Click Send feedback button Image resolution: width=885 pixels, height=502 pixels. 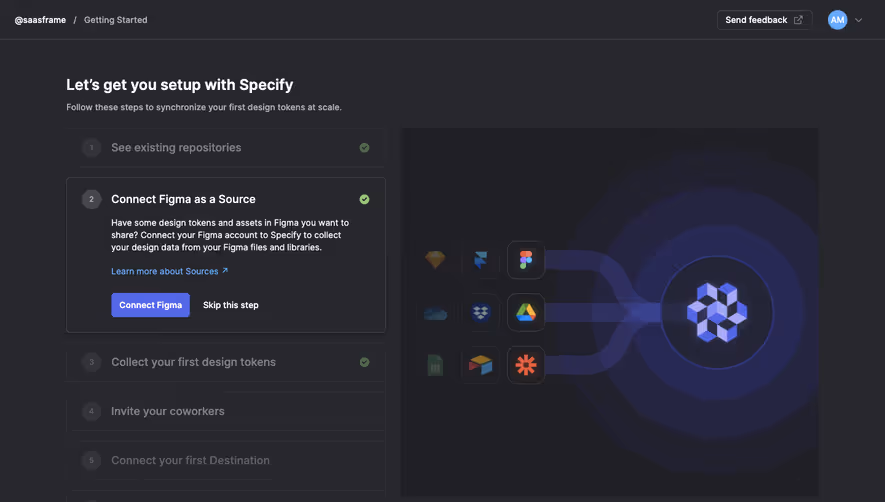764,20
